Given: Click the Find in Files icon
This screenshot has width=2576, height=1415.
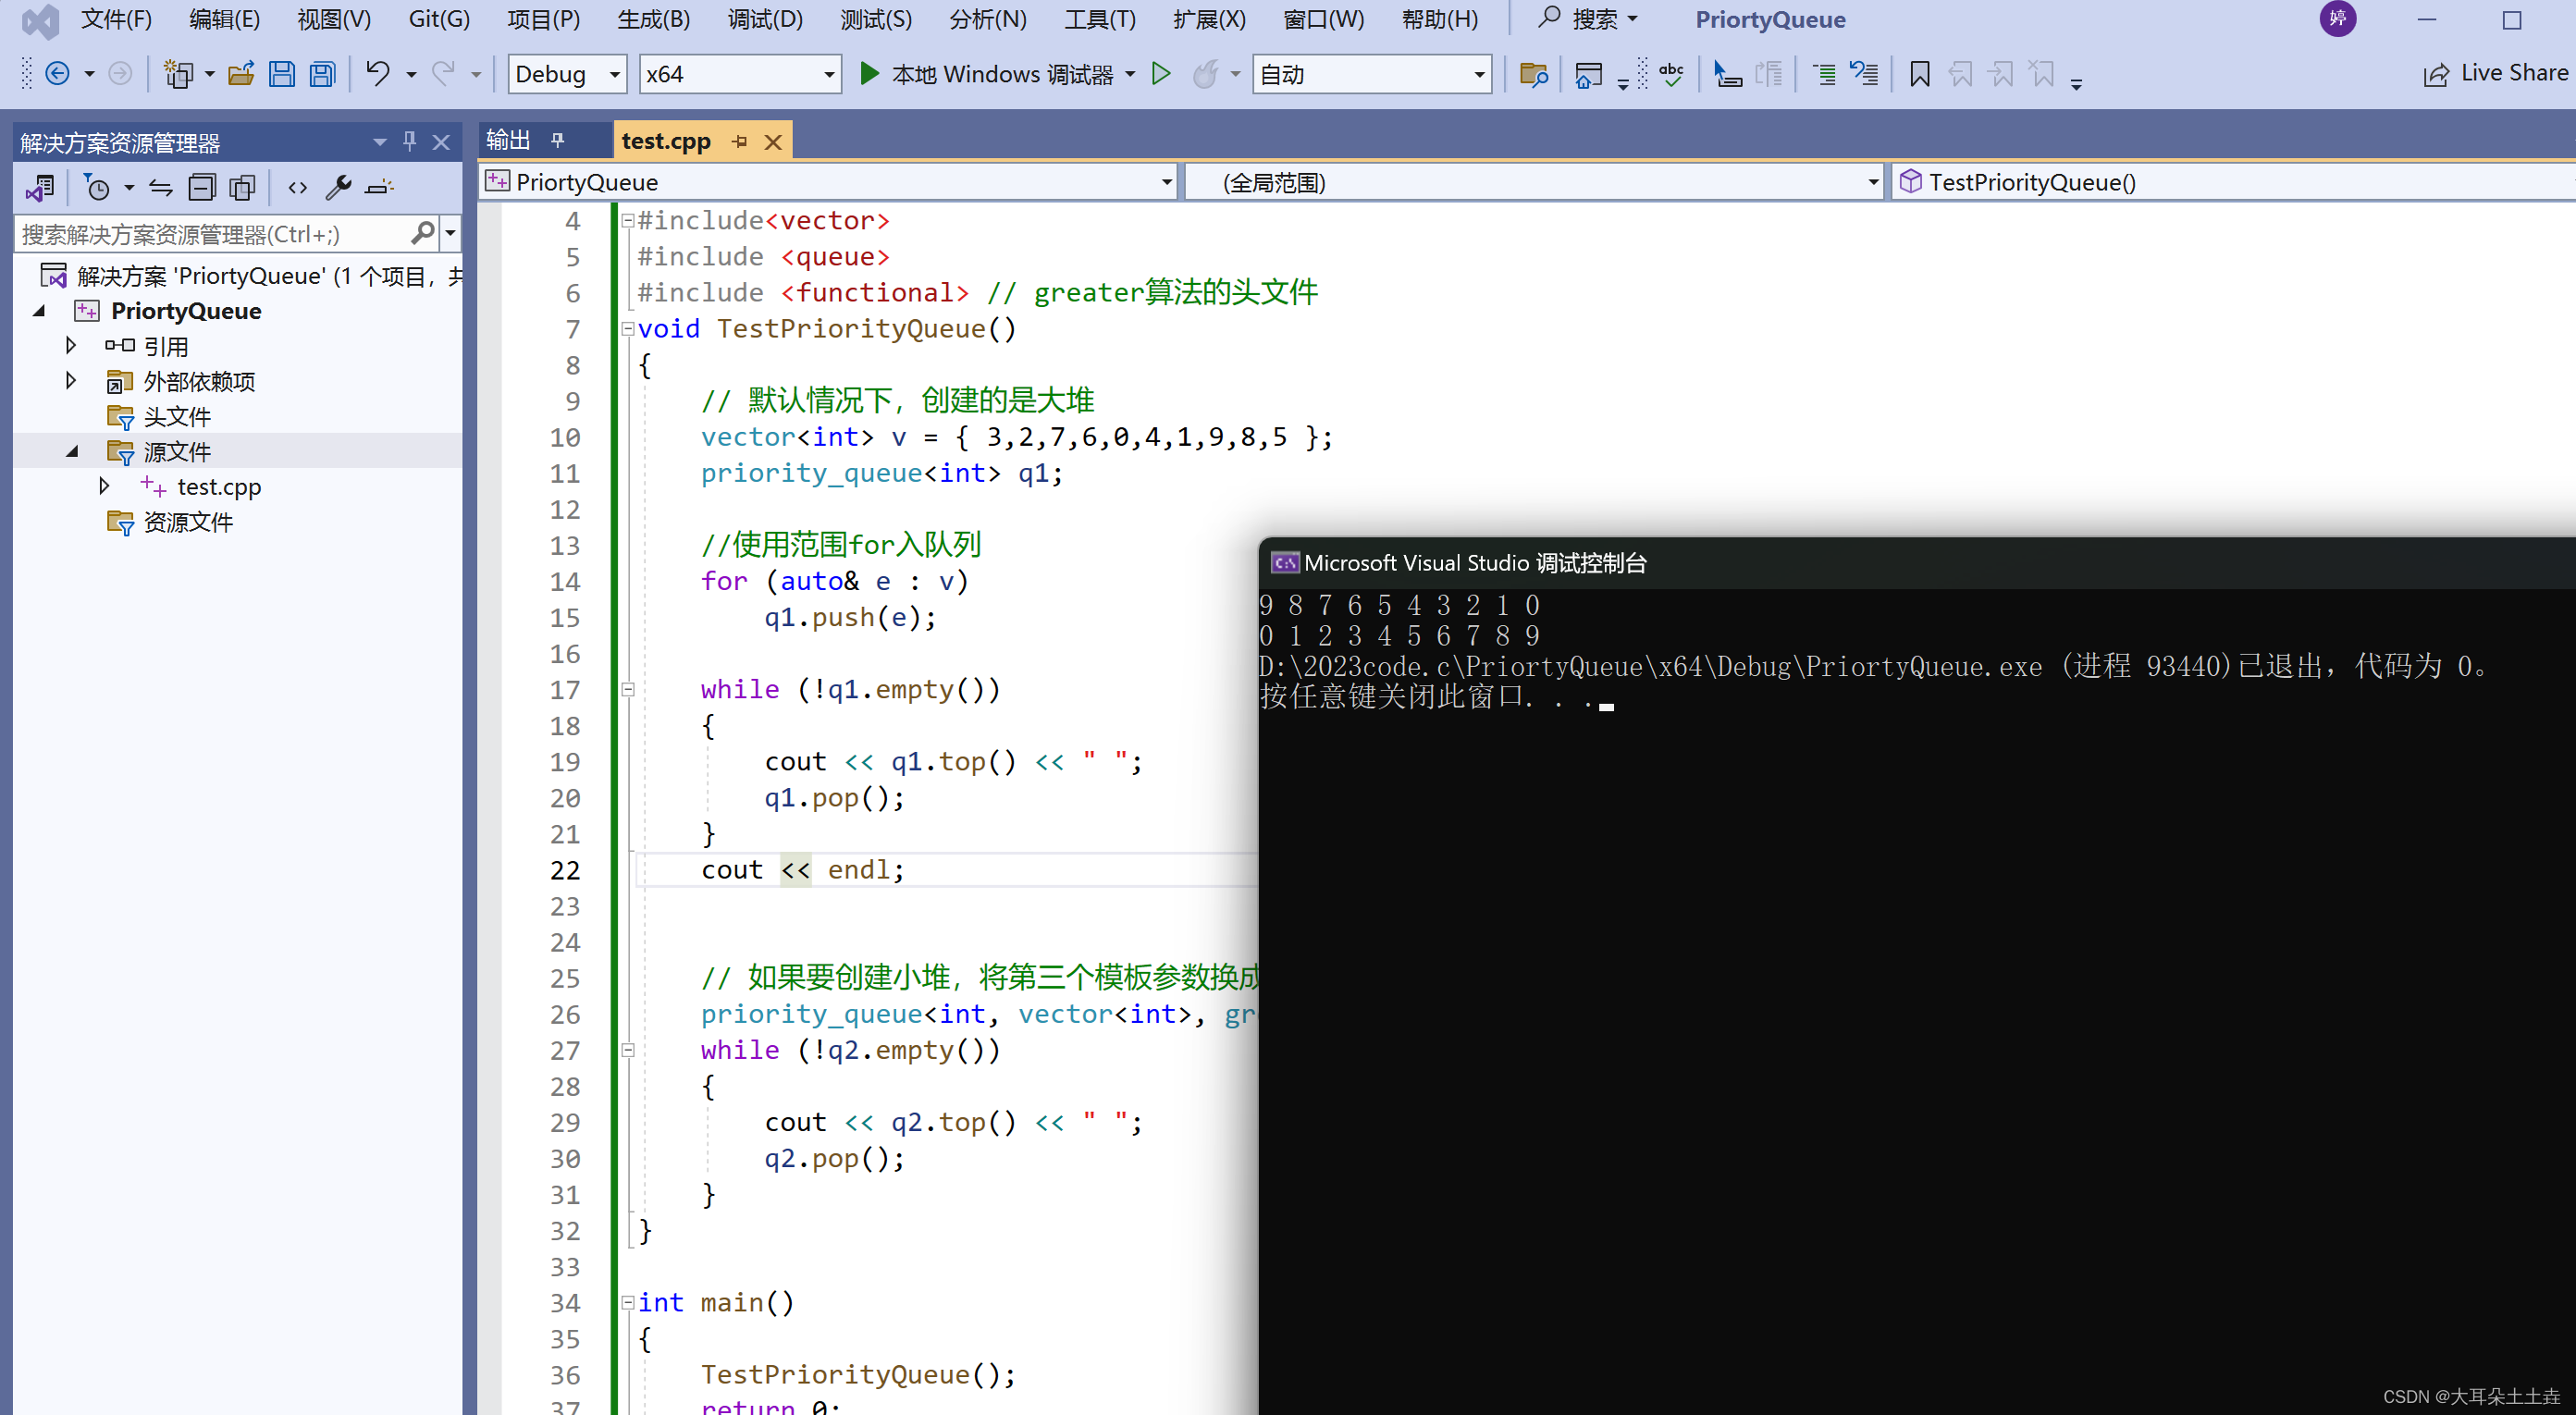Looking at the screenshot, I should [1533, 74].
